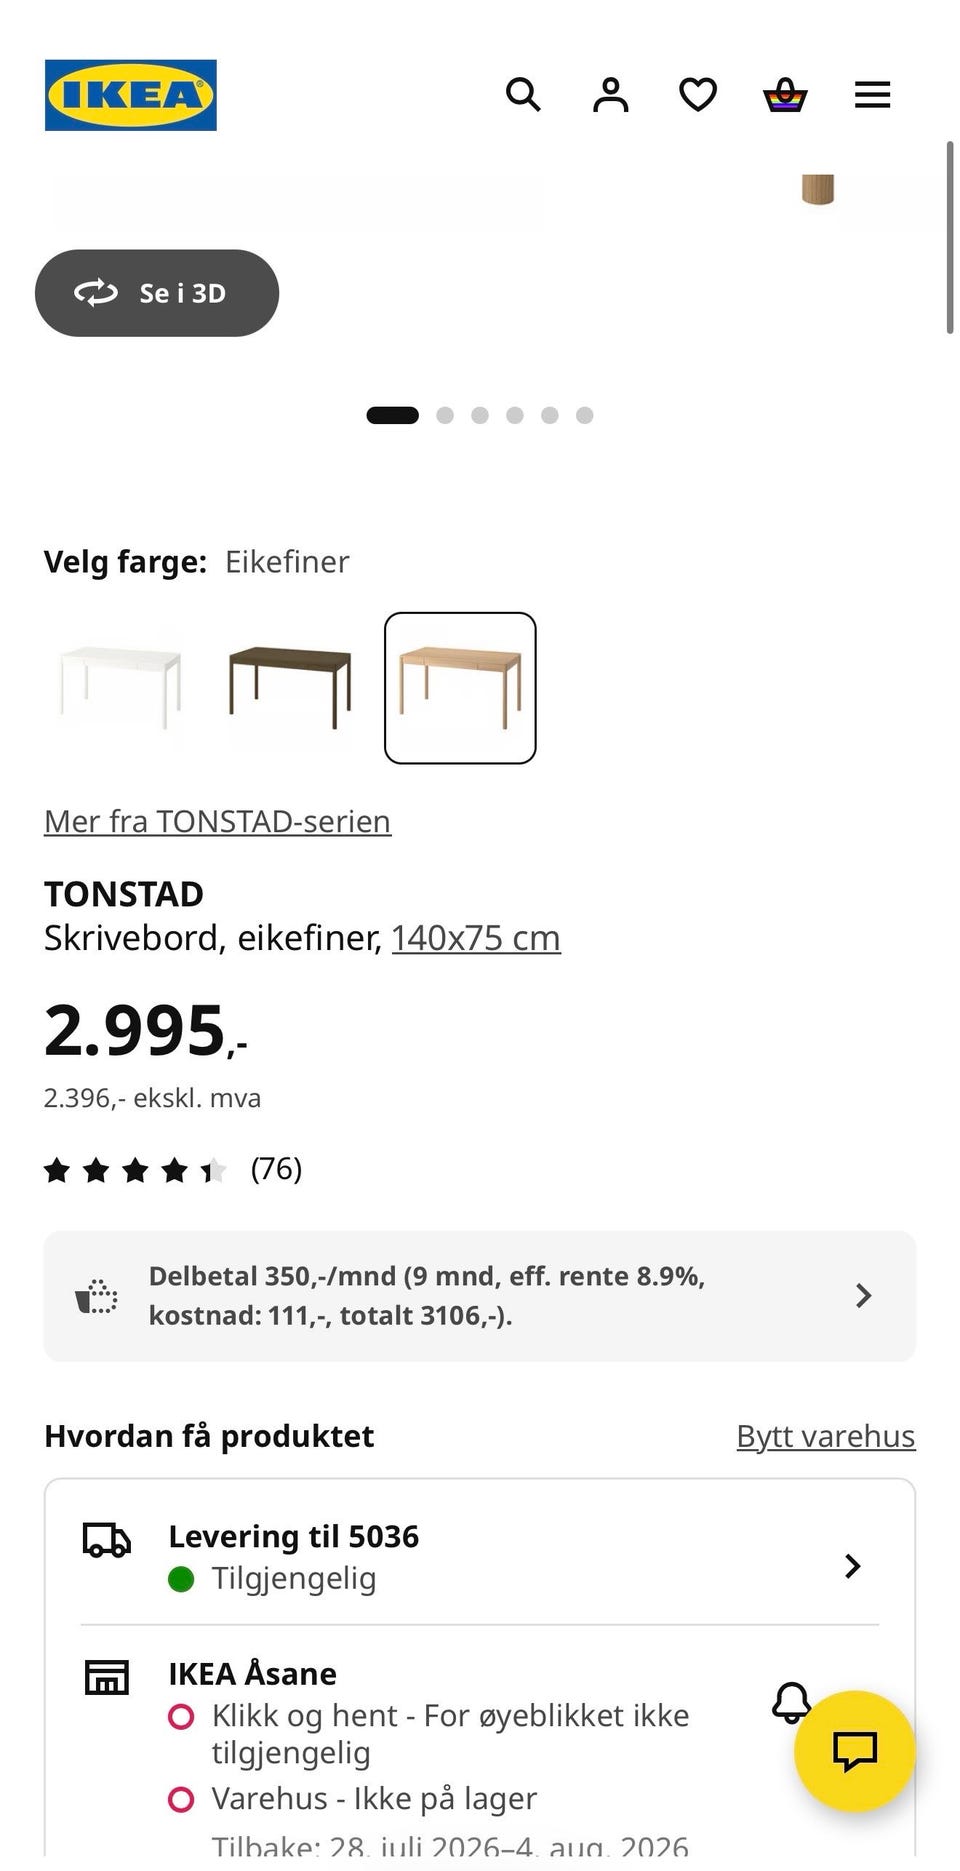This screenshot has height=1871, width=960.
Task: Jump to last image carousel dot
Action: 585,415
